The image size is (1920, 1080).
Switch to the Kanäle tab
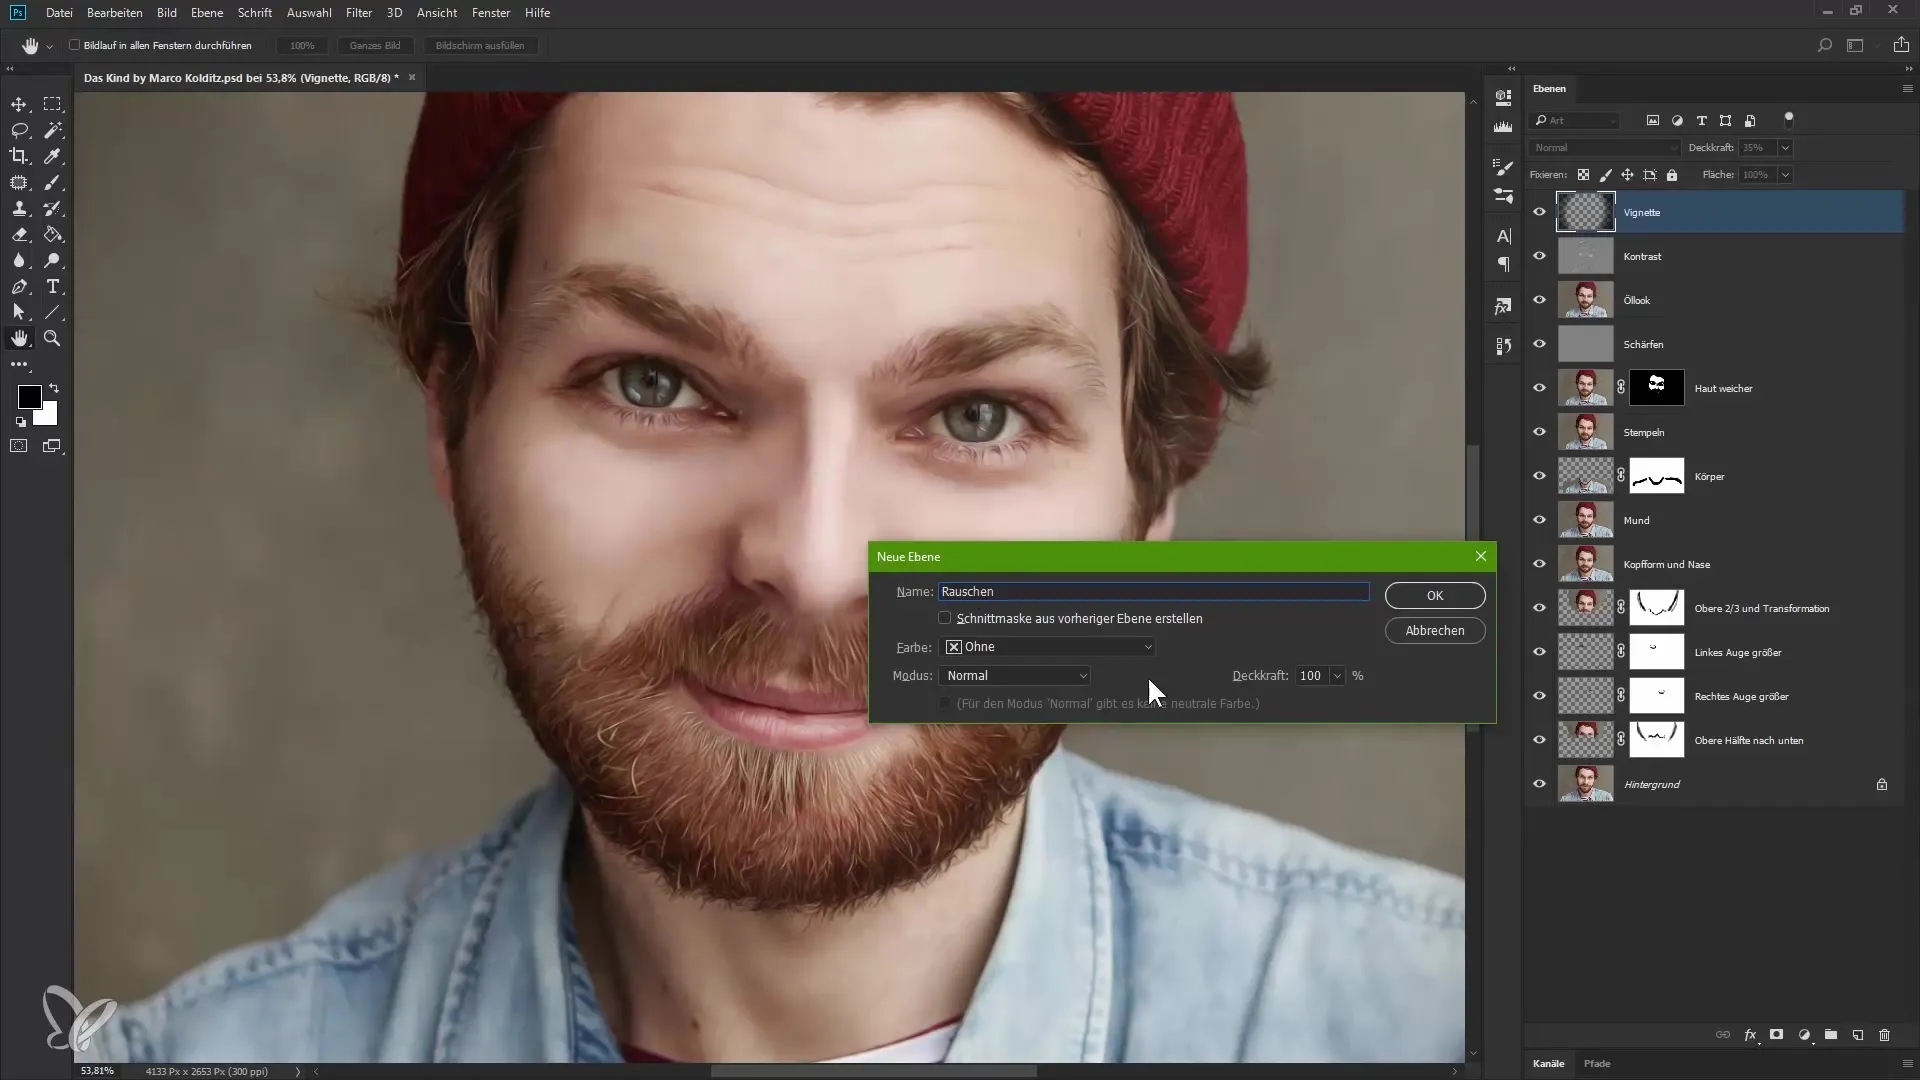point(1548,1064)
